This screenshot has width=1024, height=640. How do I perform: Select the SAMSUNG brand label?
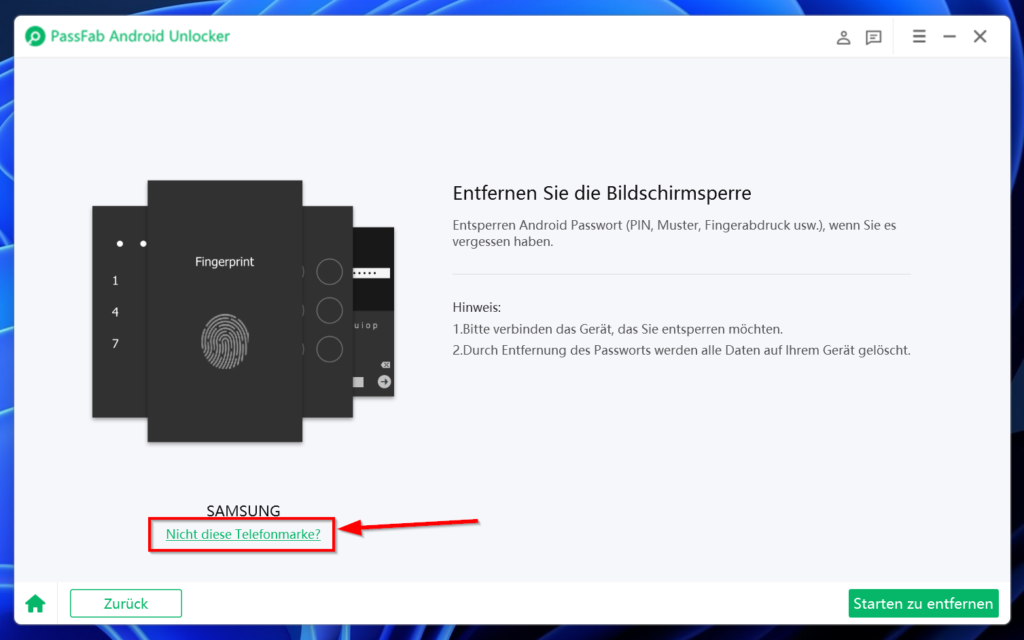243,511
